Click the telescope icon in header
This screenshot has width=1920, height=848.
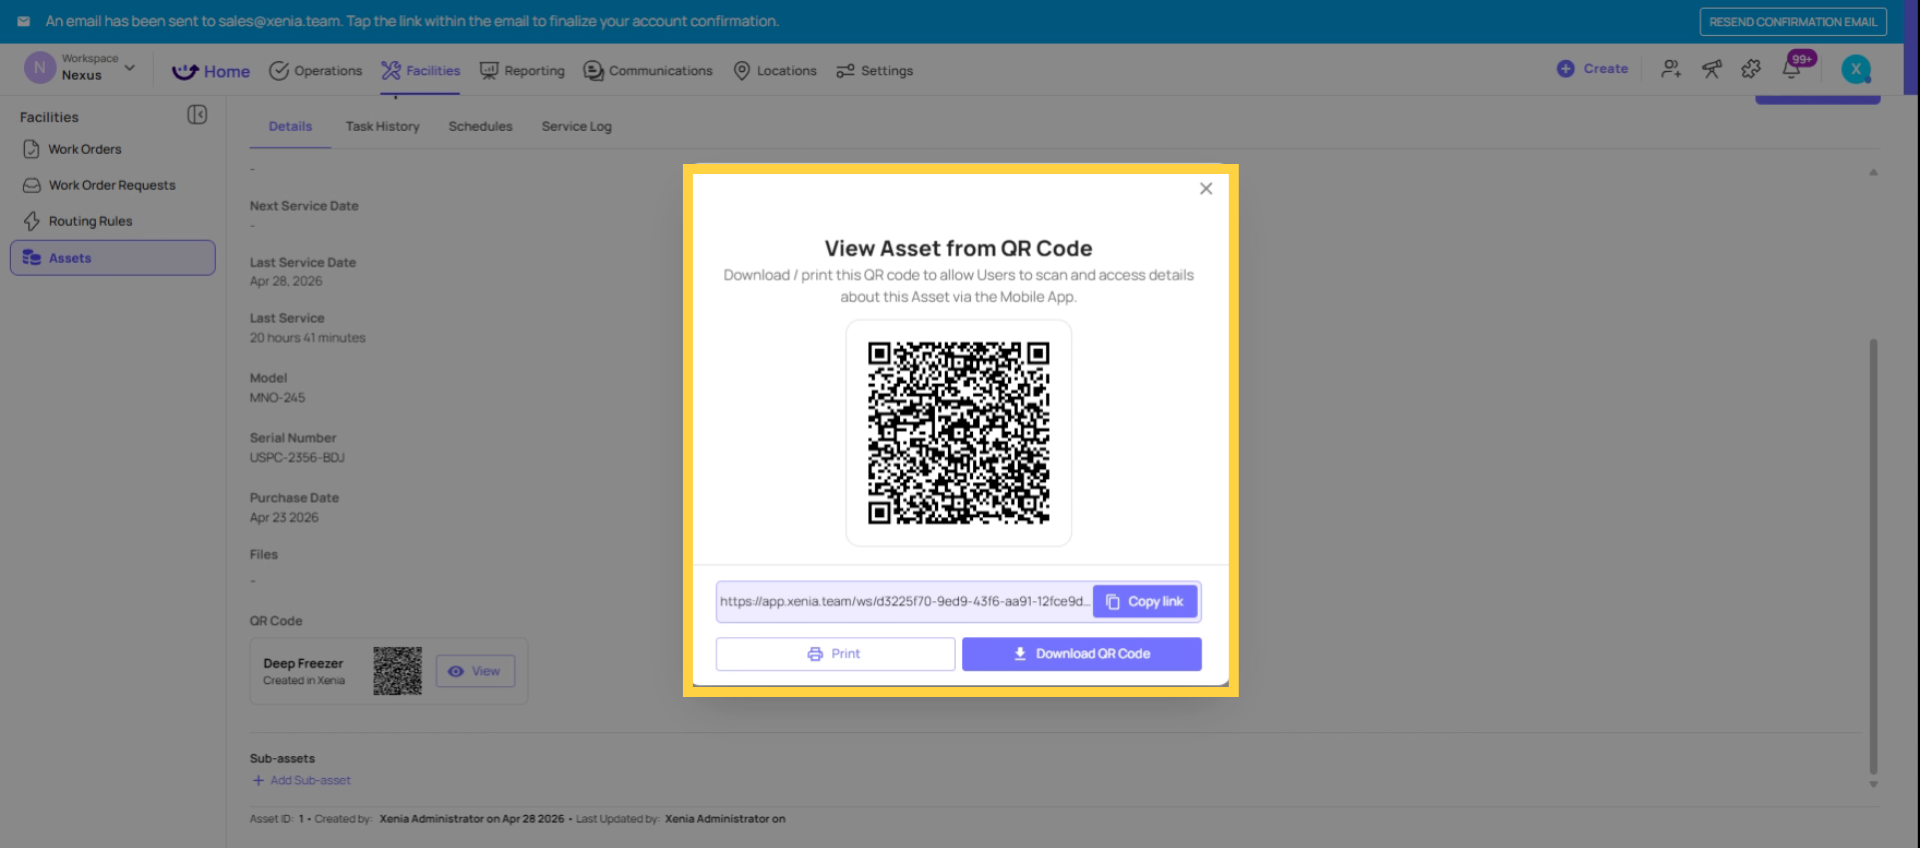pyautogui.click(x=1712, y=69)
